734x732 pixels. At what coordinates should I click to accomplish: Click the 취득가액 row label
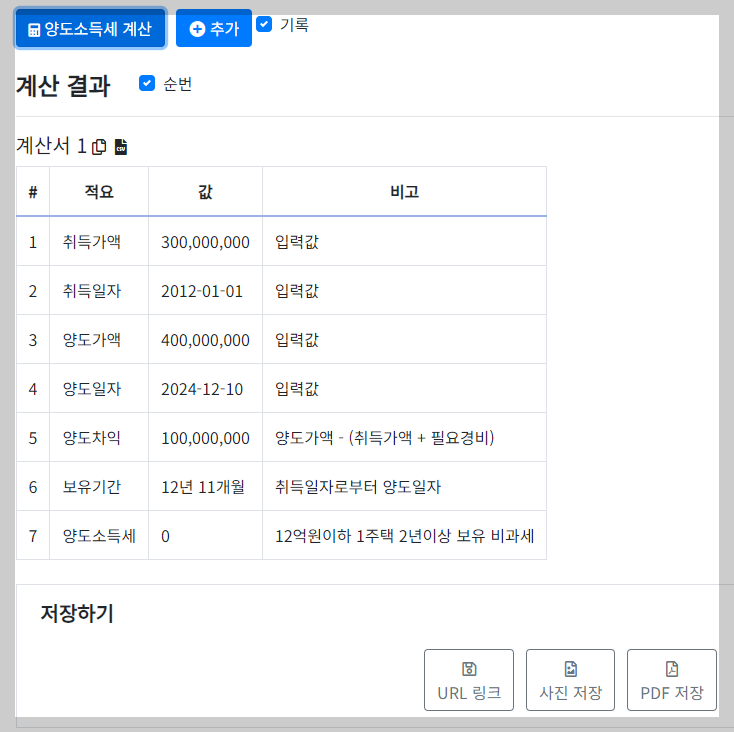tap(92, 242)
